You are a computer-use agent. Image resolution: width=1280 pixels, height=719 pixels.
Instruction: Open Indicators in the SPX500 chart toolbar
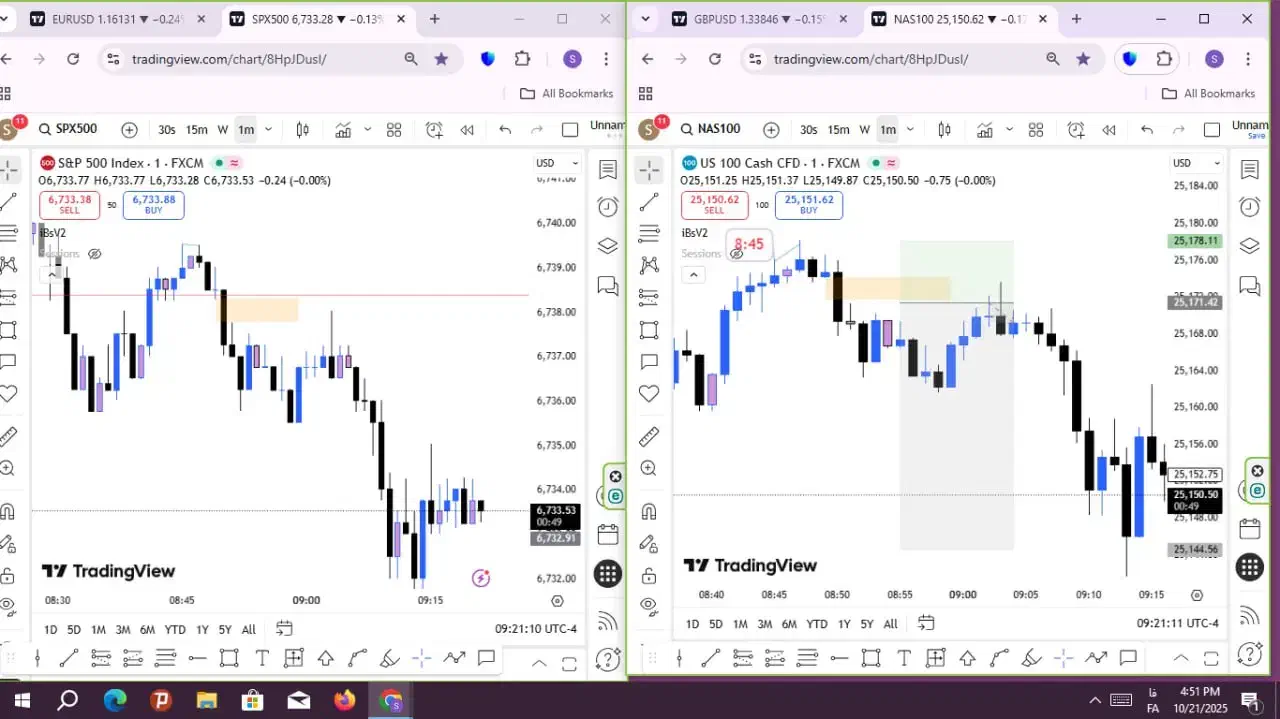tap(343, 130)
